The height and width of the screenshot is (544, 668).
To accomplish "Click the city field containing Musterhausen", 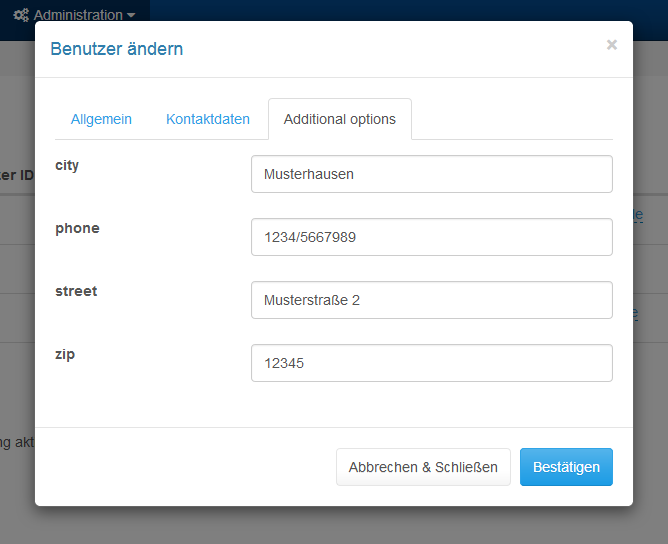I will (431, 174).
